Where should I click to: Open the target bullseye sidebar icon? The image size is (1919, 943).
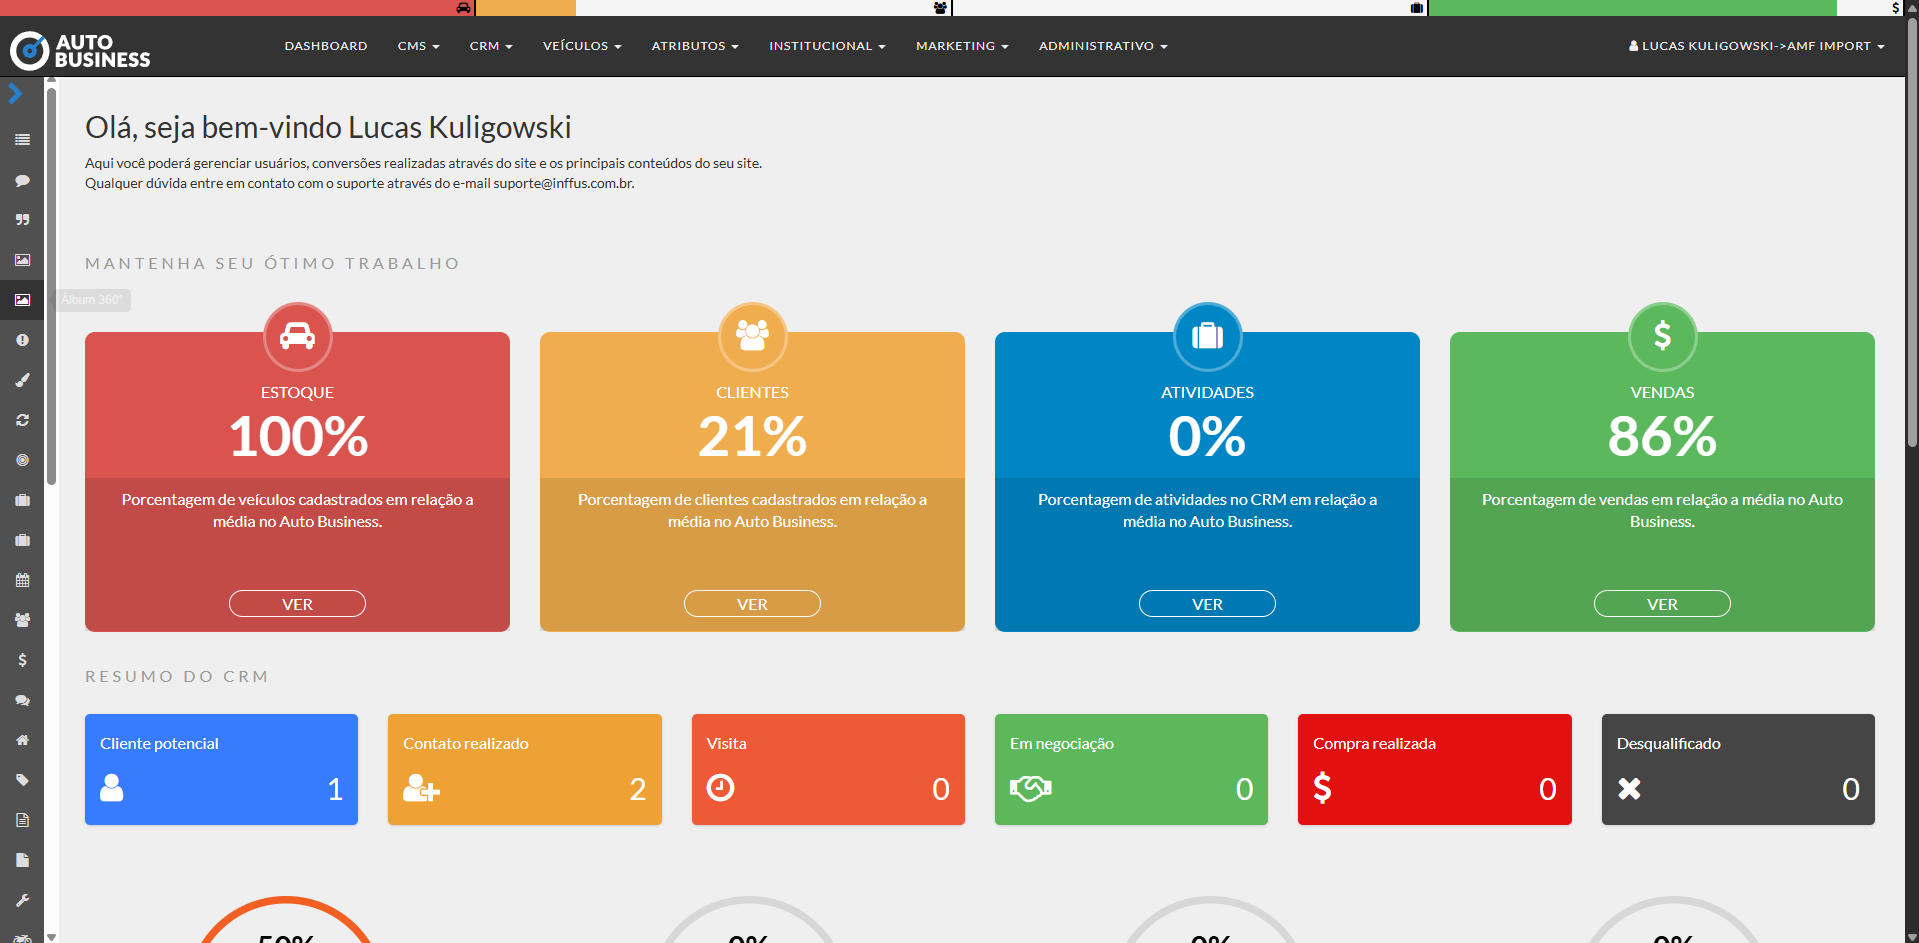click(x=22, y=460)
